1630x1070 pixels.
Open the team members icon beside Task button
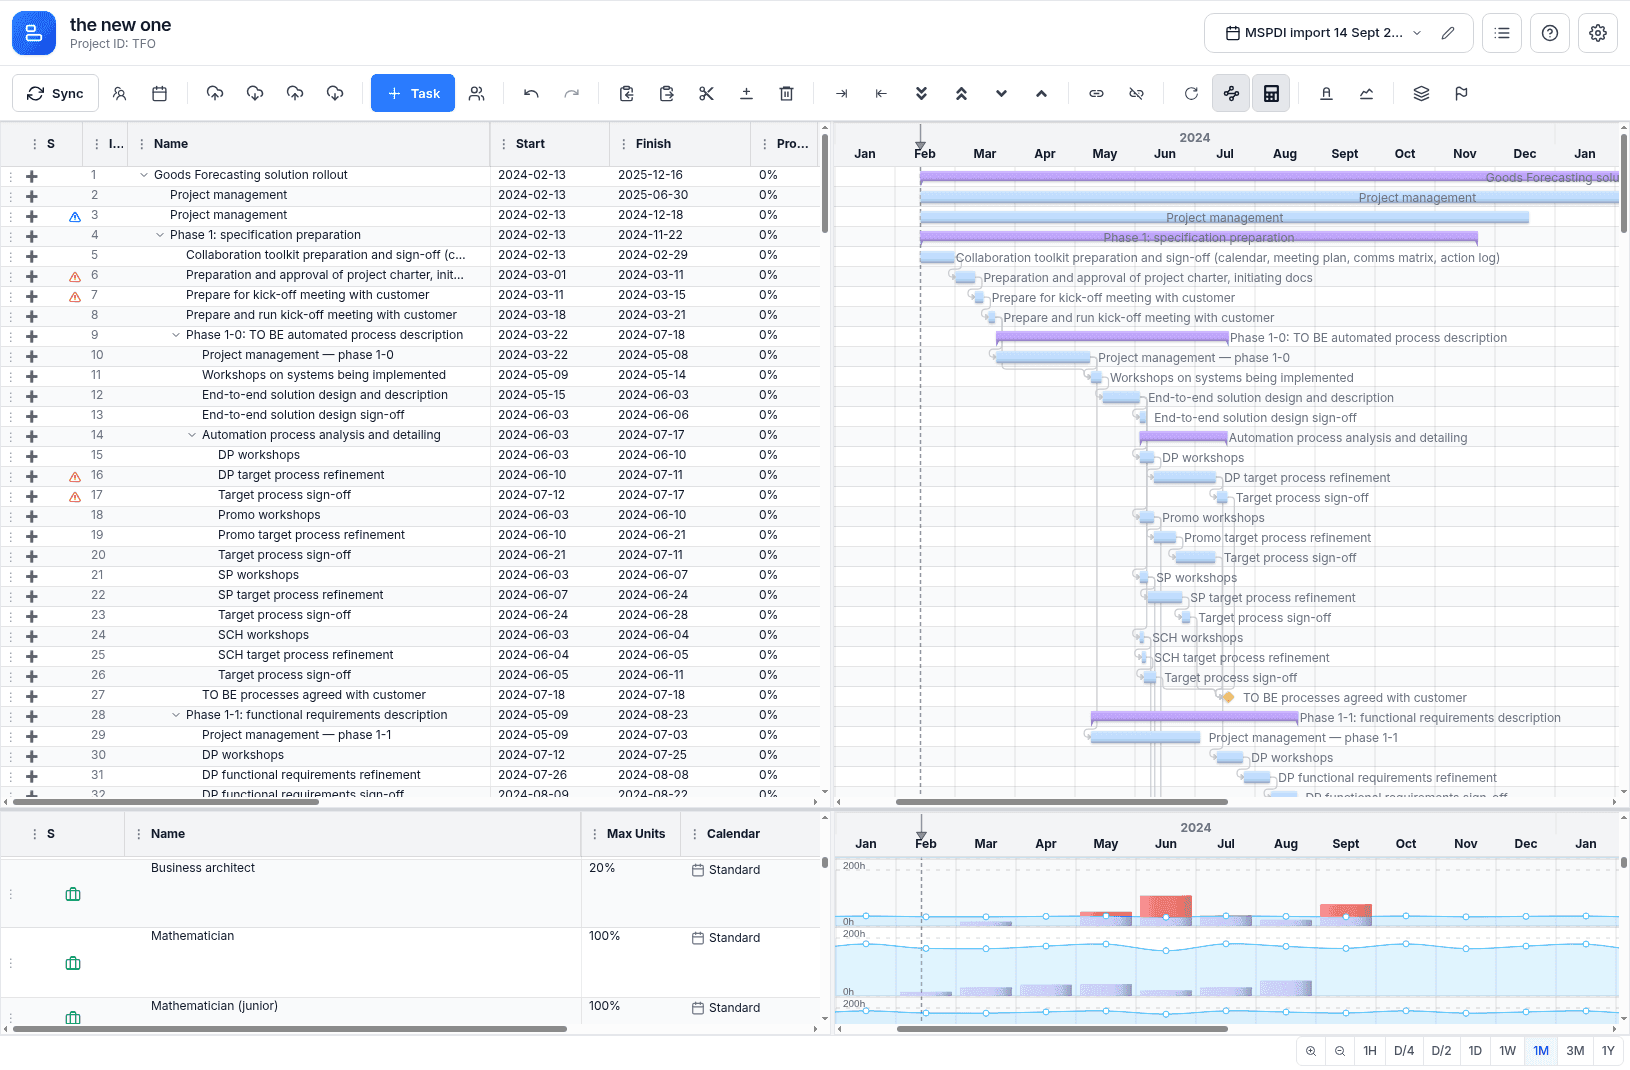tap(477, 93)
